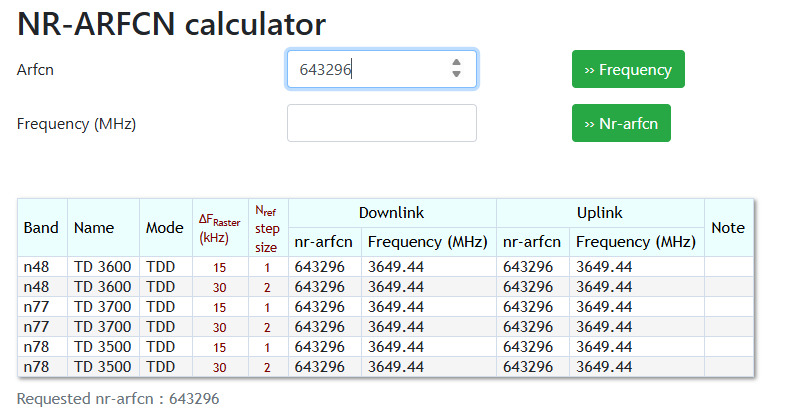Viewport: 792px width, 413px height.
Task: Click the NR-ARFCN calculator page heading
Action: click(x=172, y=24)
